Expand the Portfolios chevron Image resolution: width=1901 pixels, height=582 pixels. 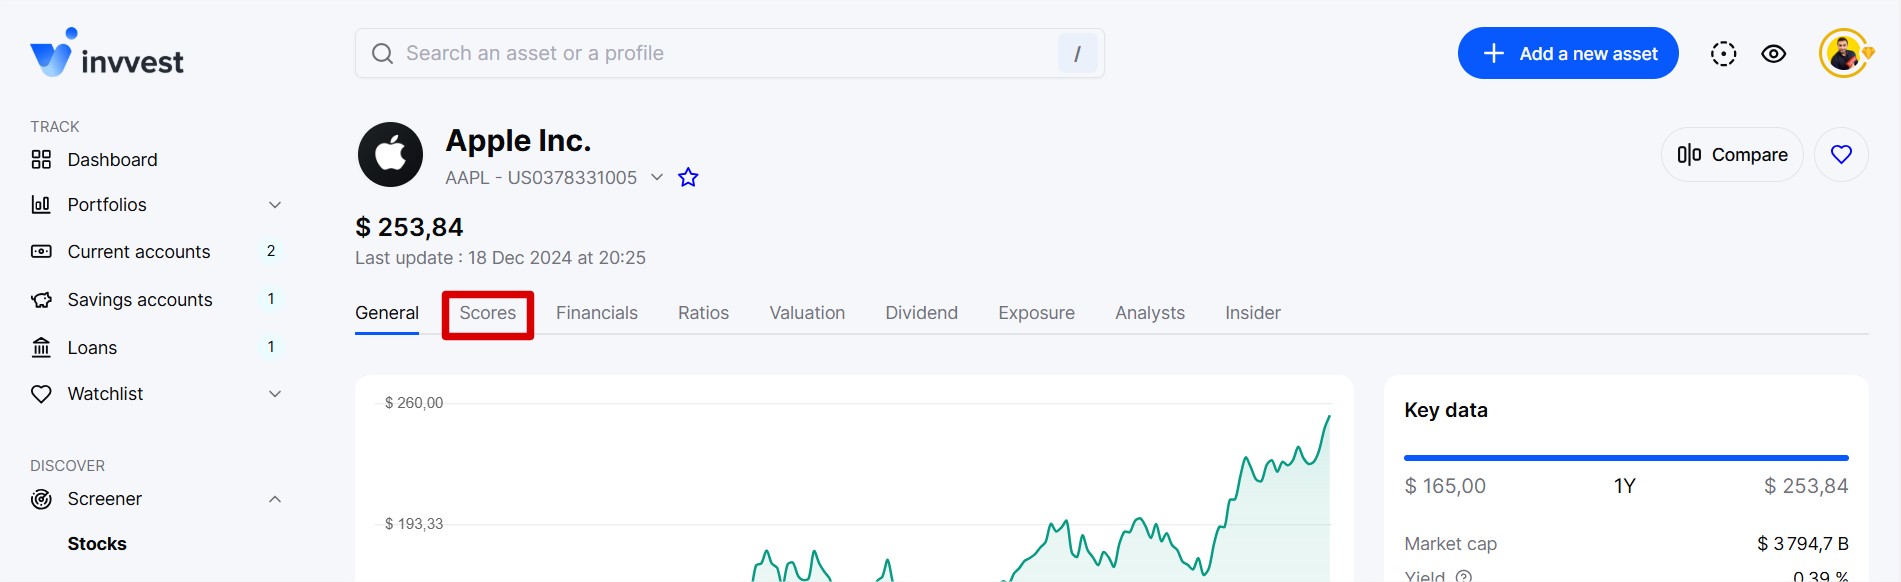pos(275,205)
